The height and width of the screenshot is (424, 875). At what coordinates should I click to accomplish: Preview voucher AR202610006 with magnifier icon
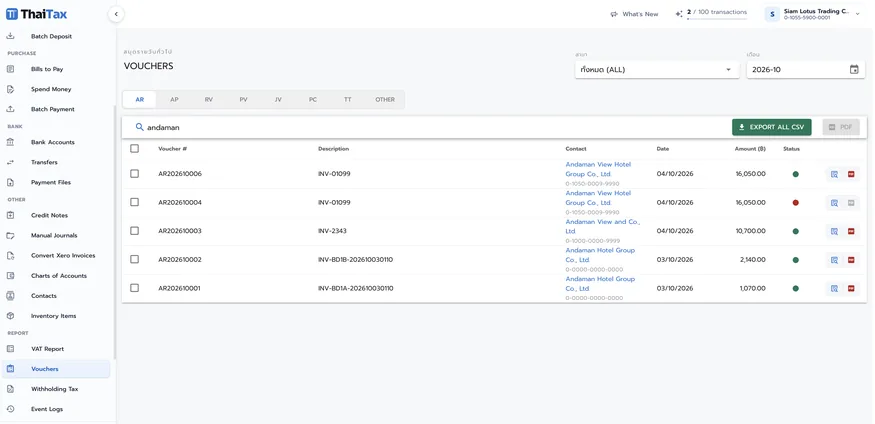(x=834, y=174)
